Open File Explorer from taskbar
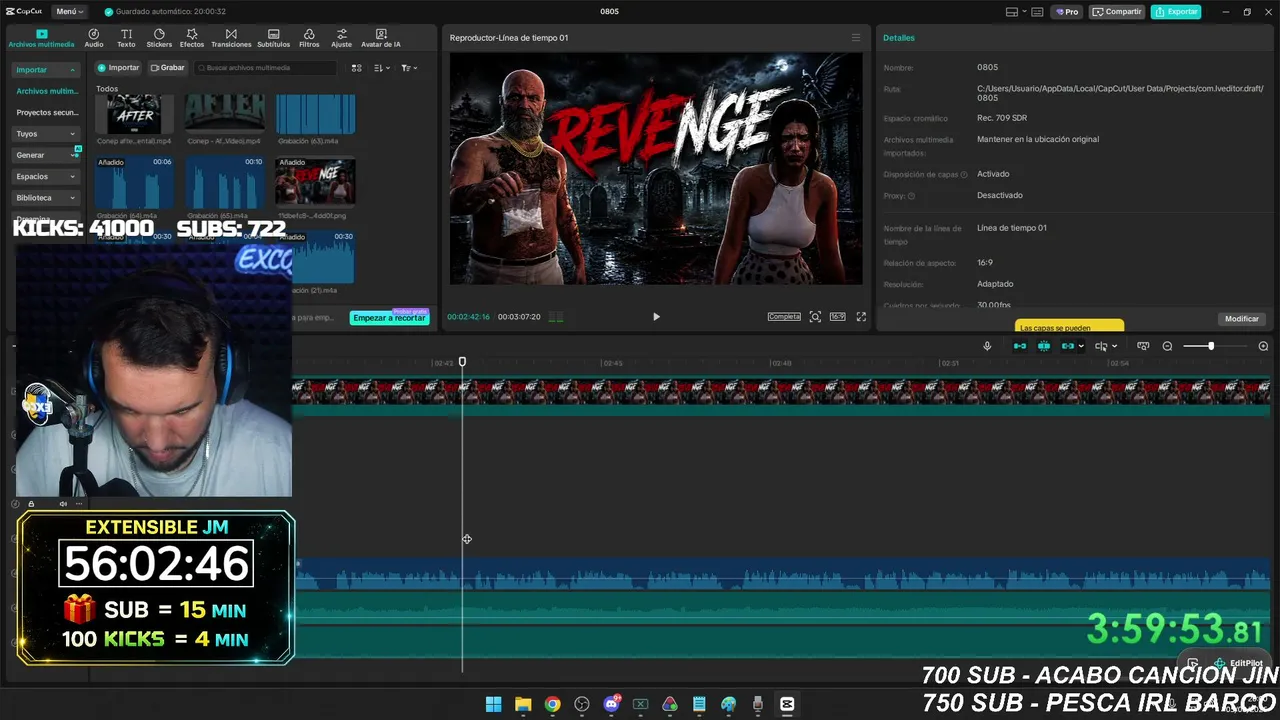Viewport: 1280px width, 720px height. [523, 704]
